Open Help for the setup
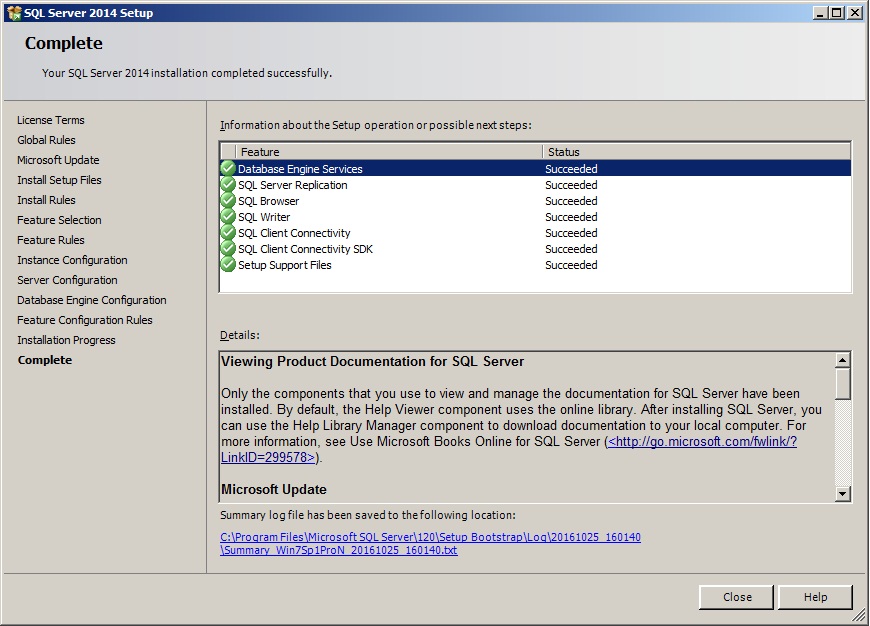Image resolution: width=870 pixels, height=626 pixels. (x=815, y=597)
